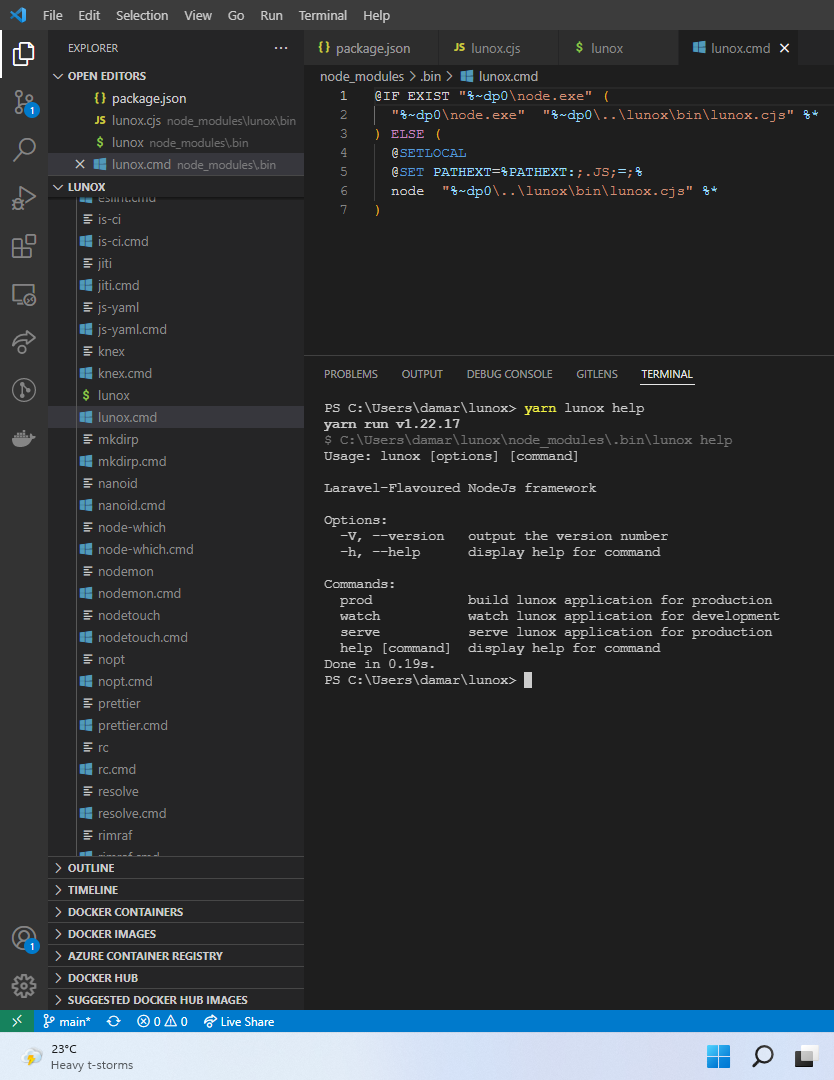Click main* branch in status bar
Viewport: 834px width, 1080px height.
point(67,1021)
